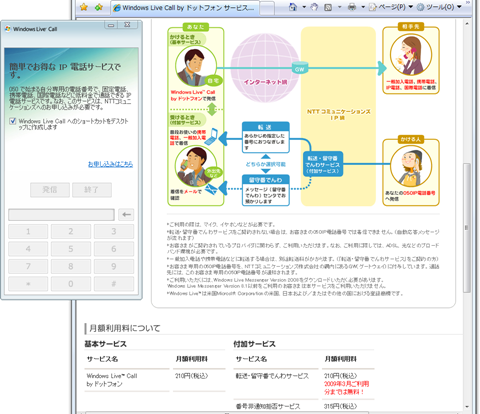Click the インターネット網 globe graphic
This screenshot has height=414, width=480.
[265, 67]
